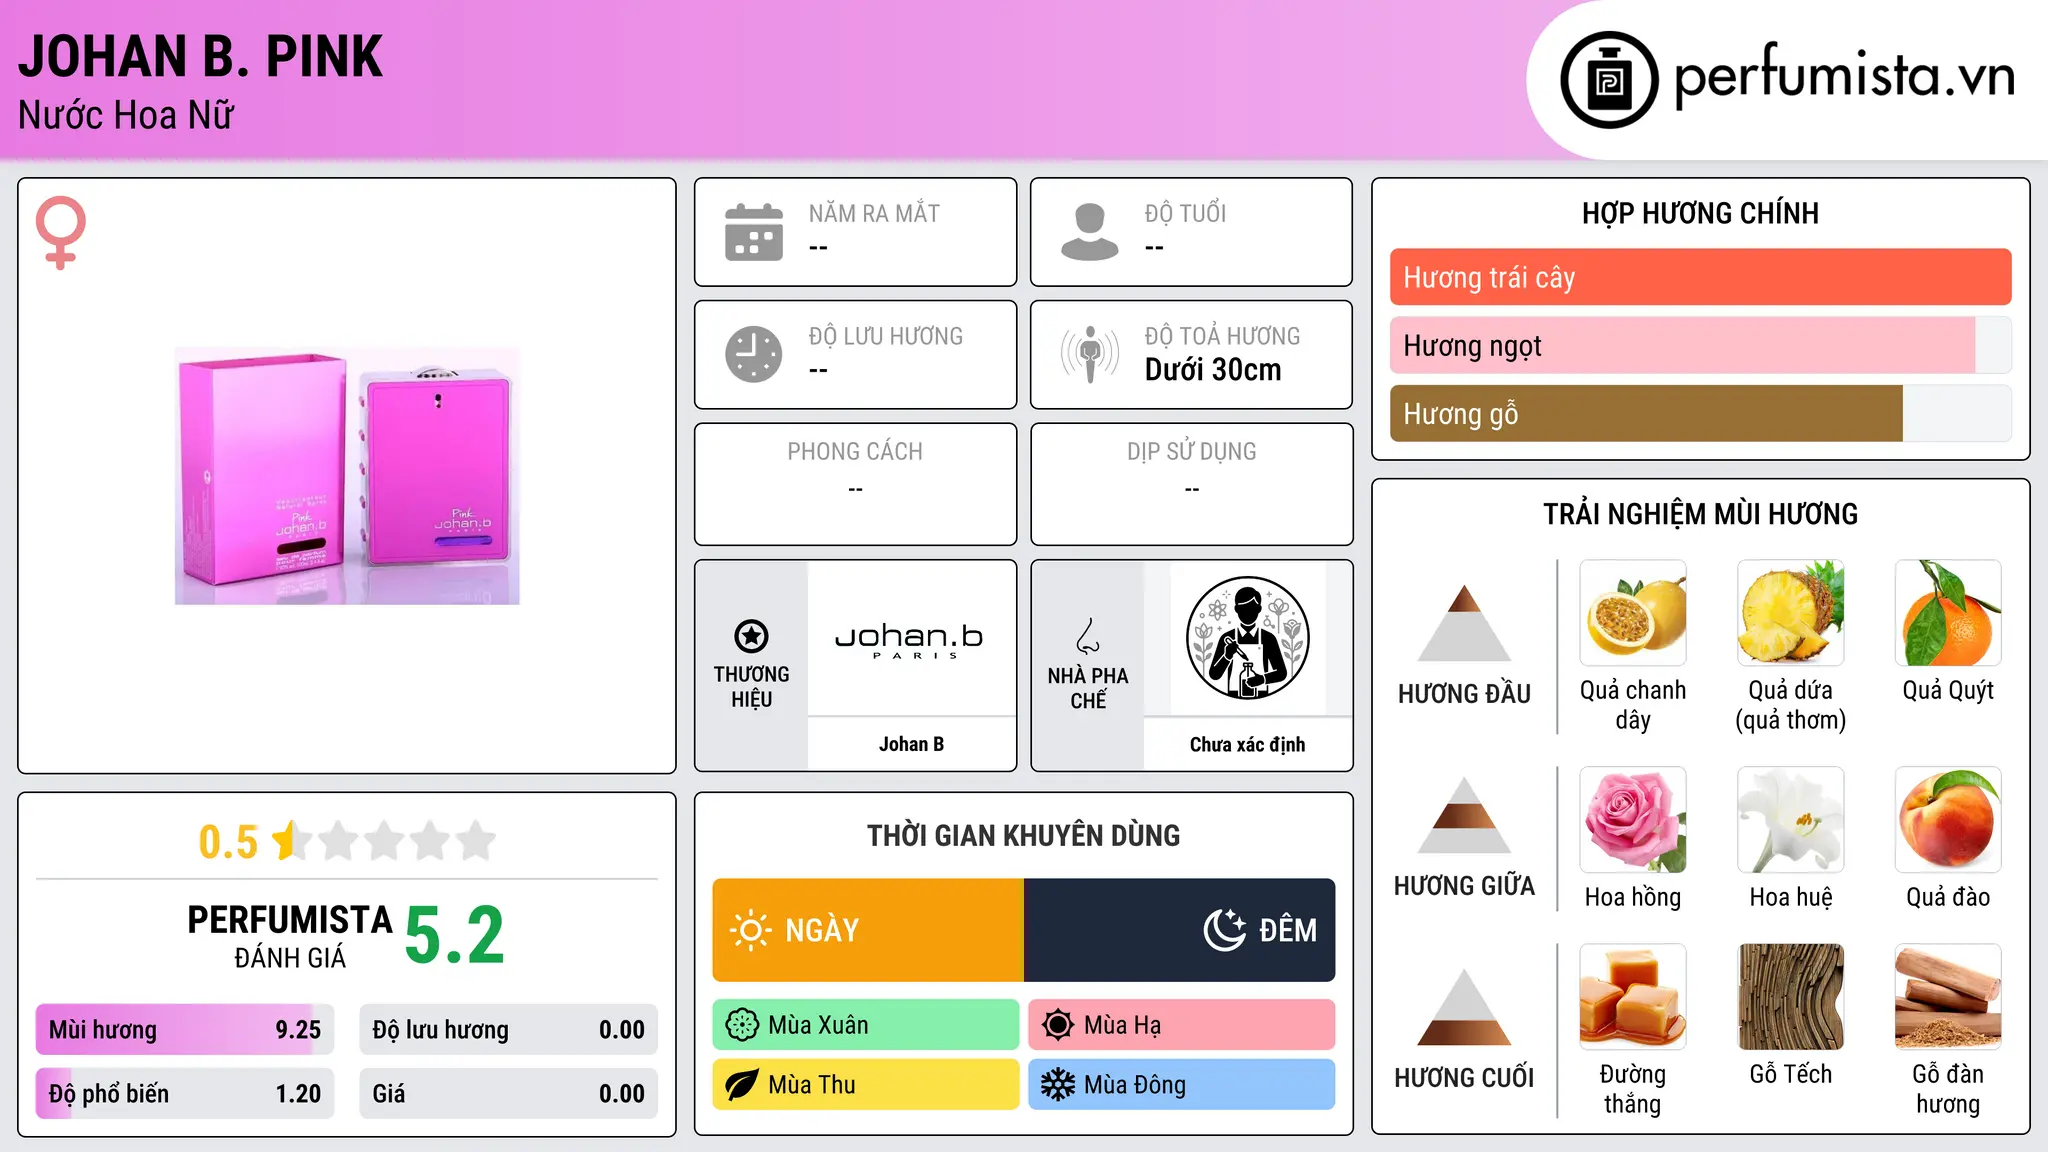Select the Đường thắng caramel note image
The image size is (2048, 1152).
pyautogui.click(x=1633, y=997)
